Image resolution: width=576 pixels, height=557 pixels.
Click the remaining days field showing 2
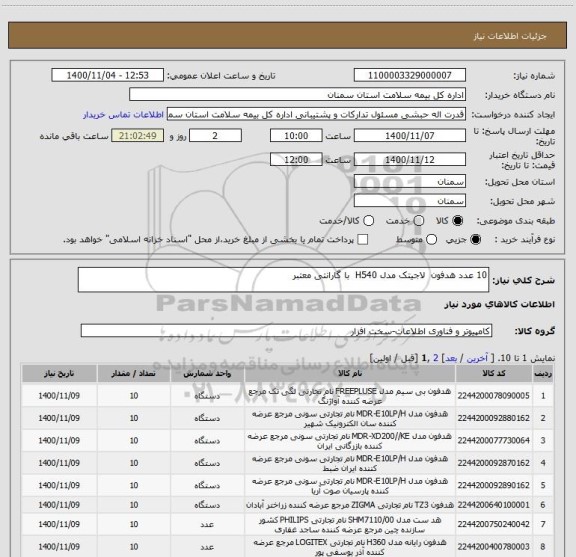(215, 136)
